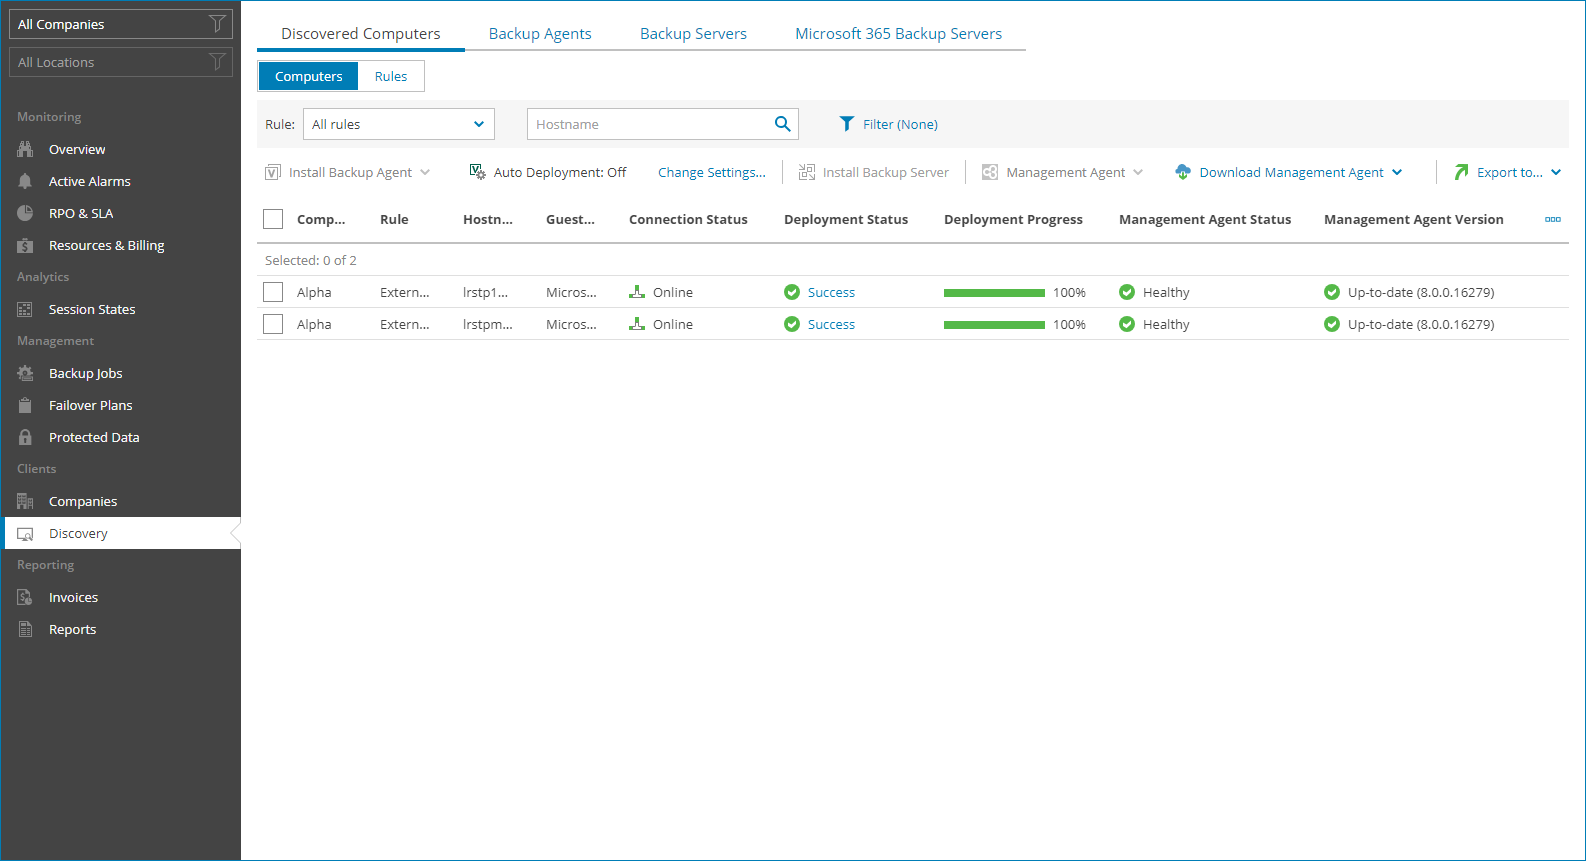Image resolution: width=1586 pixels, height=861 pixels.
Task: Open the Rules sub-tab button
Action: tap(391, 76)
